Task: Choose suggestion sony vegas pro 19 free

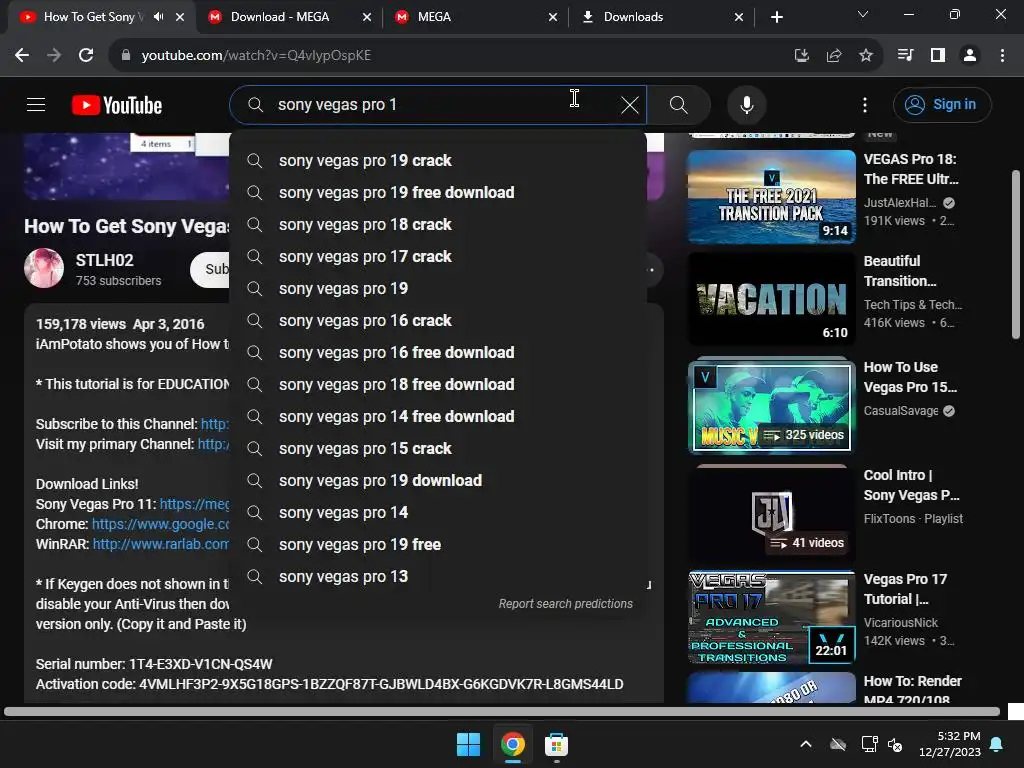Action: (438, 545)
